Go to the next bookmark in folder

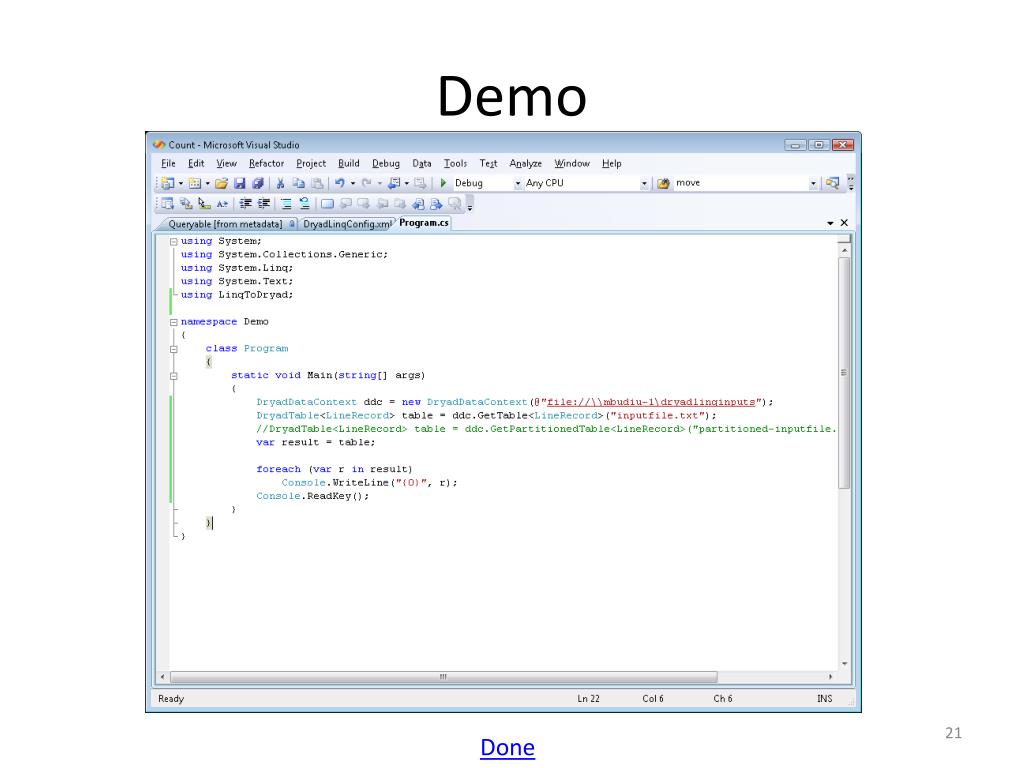pyautogui.click(x=400, y=204)
